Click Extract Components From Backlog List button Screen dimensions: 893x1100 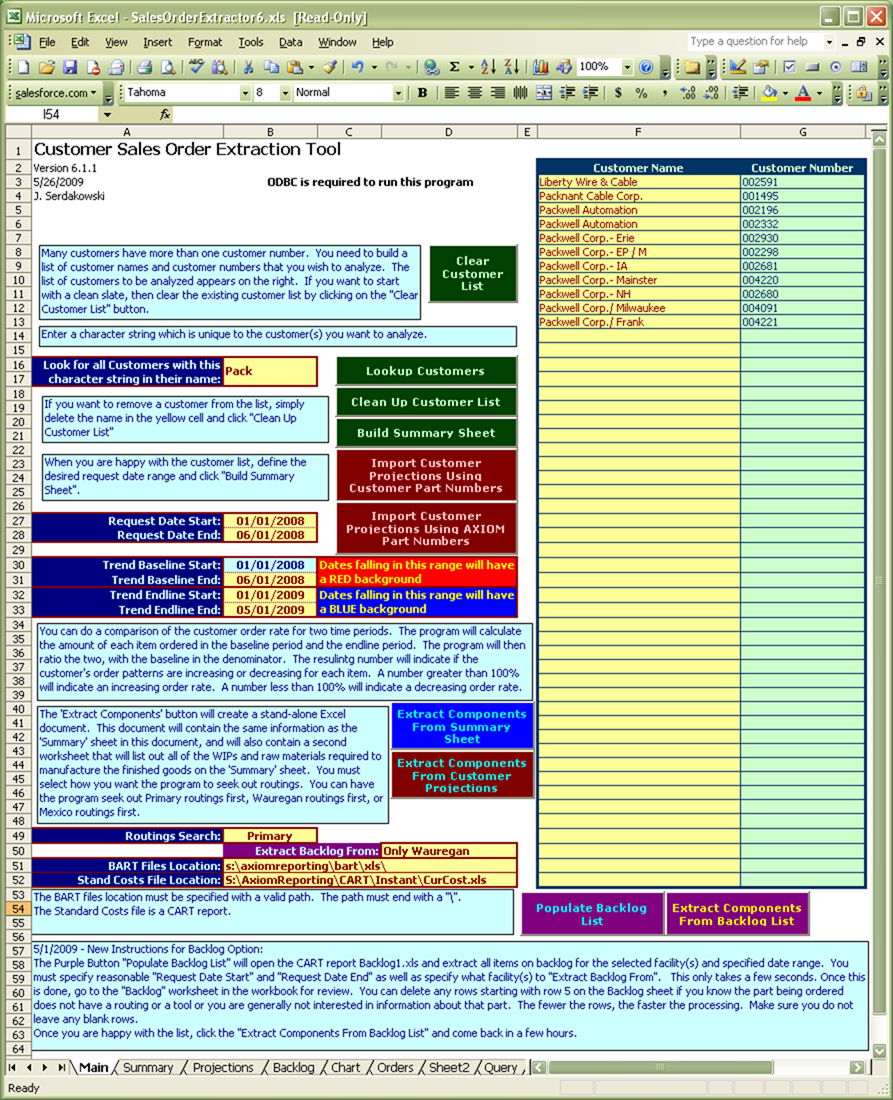click(x=737, y=914)
